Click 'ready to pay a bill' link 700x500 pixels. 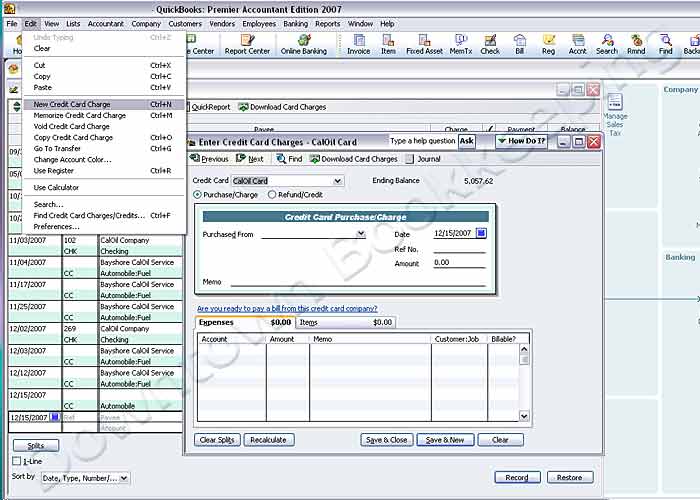tap(287, 308)
